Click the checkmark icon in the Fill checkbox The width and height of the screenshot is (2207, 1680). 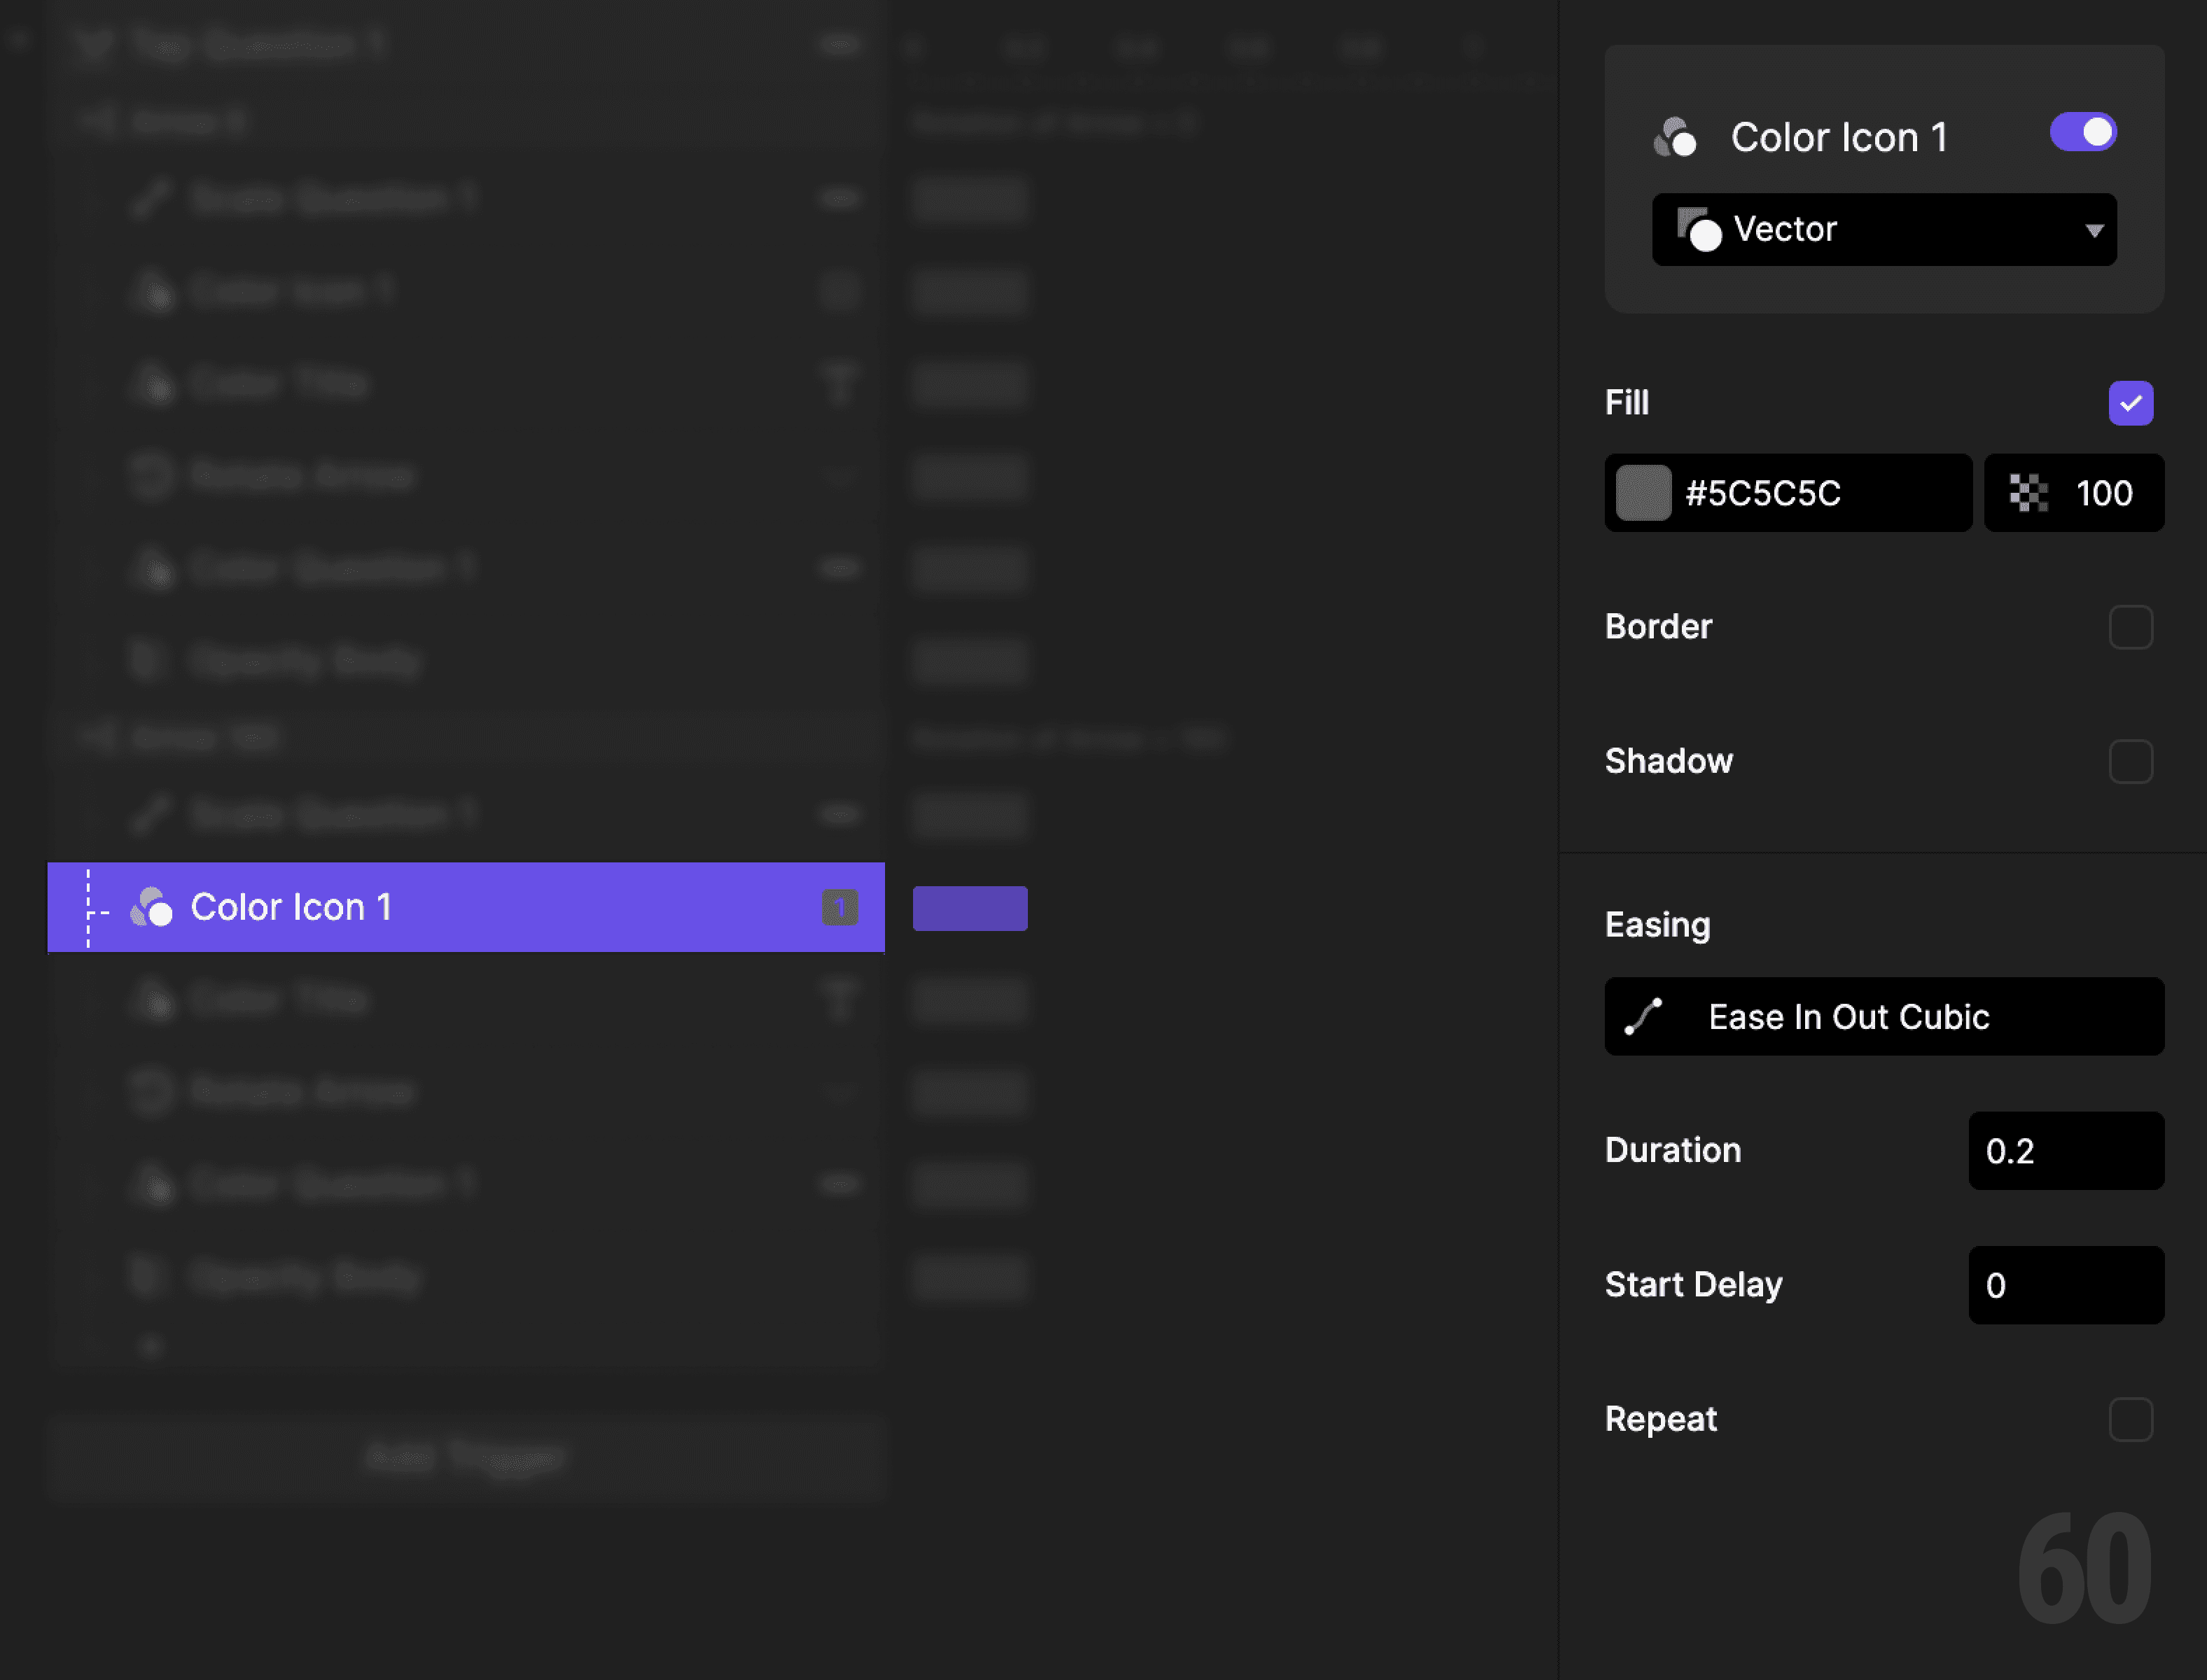[2131, 403]
